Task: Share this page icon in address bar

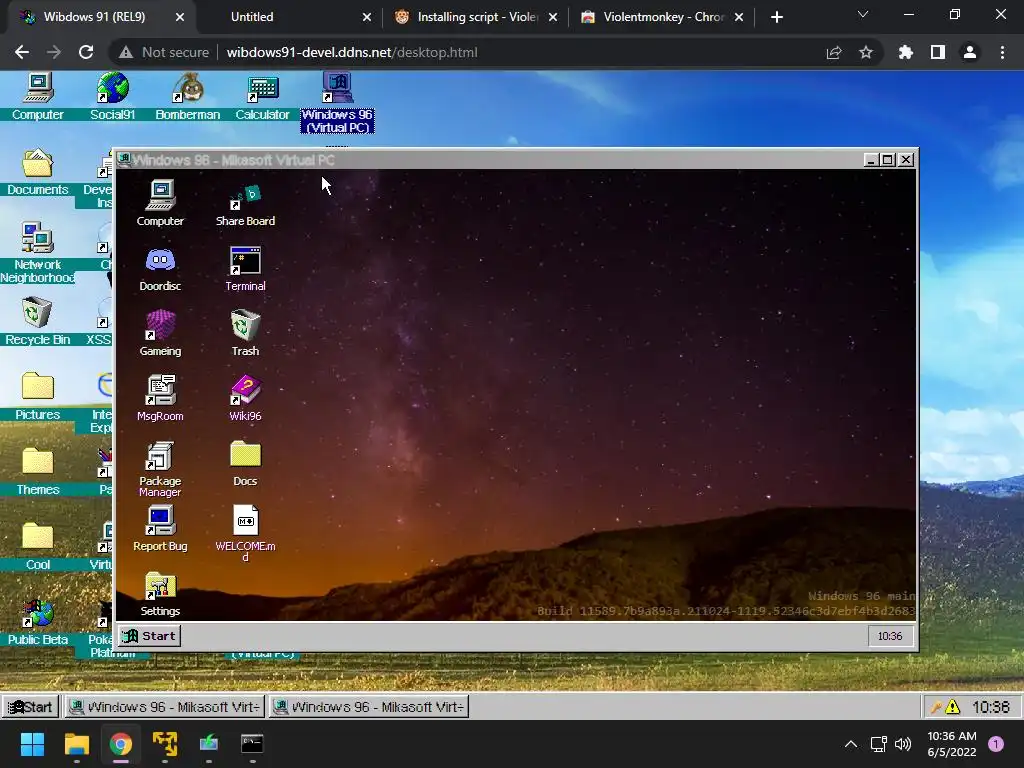Action: (834, 52)
